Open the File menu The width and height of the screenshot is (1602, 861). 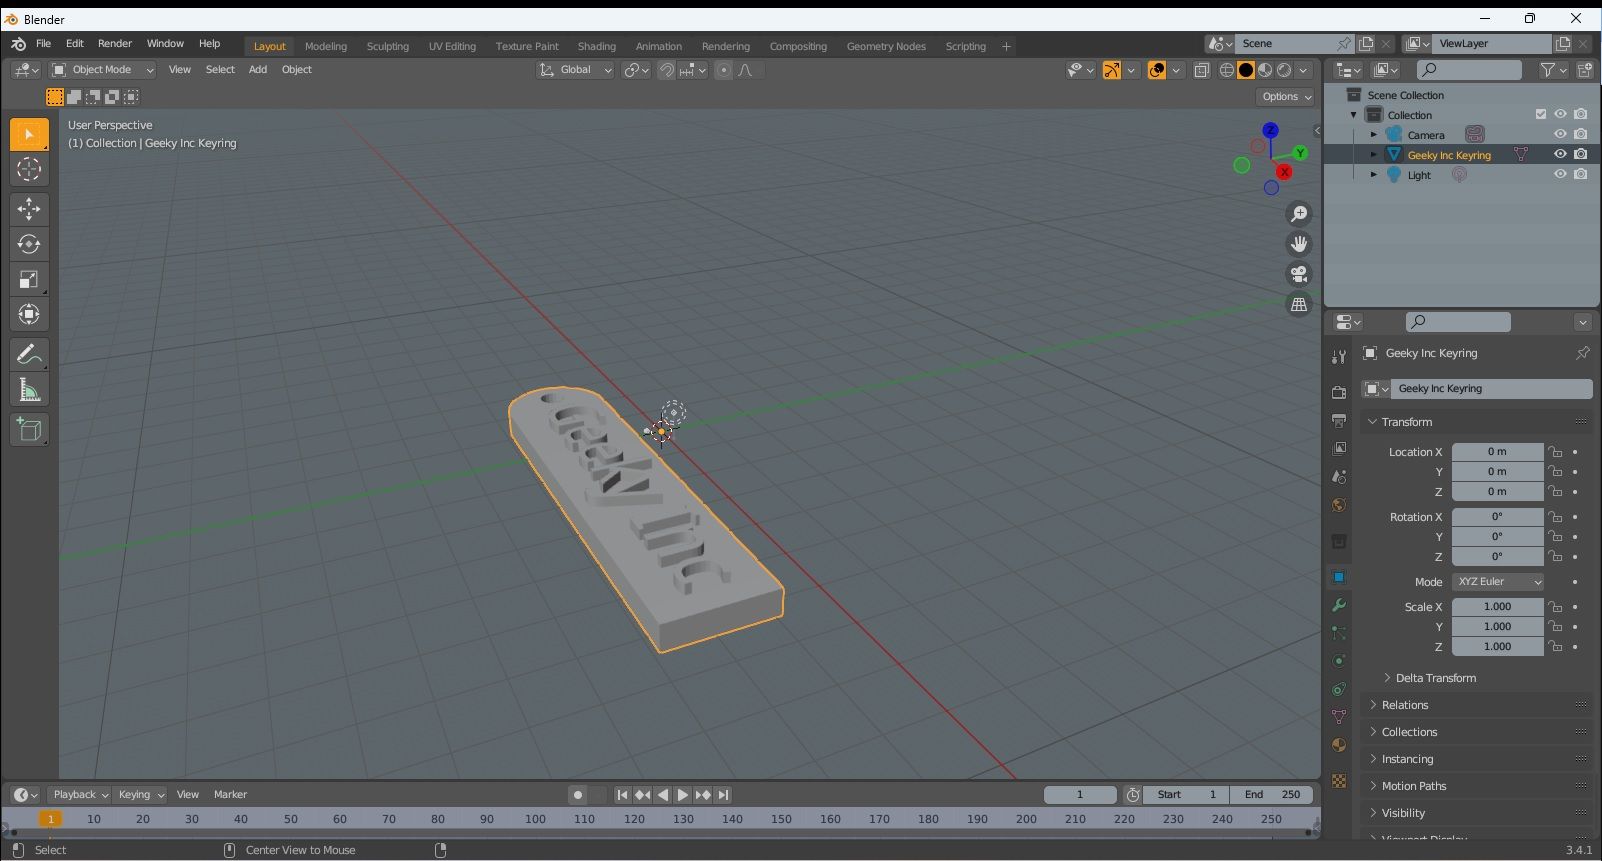43,44
